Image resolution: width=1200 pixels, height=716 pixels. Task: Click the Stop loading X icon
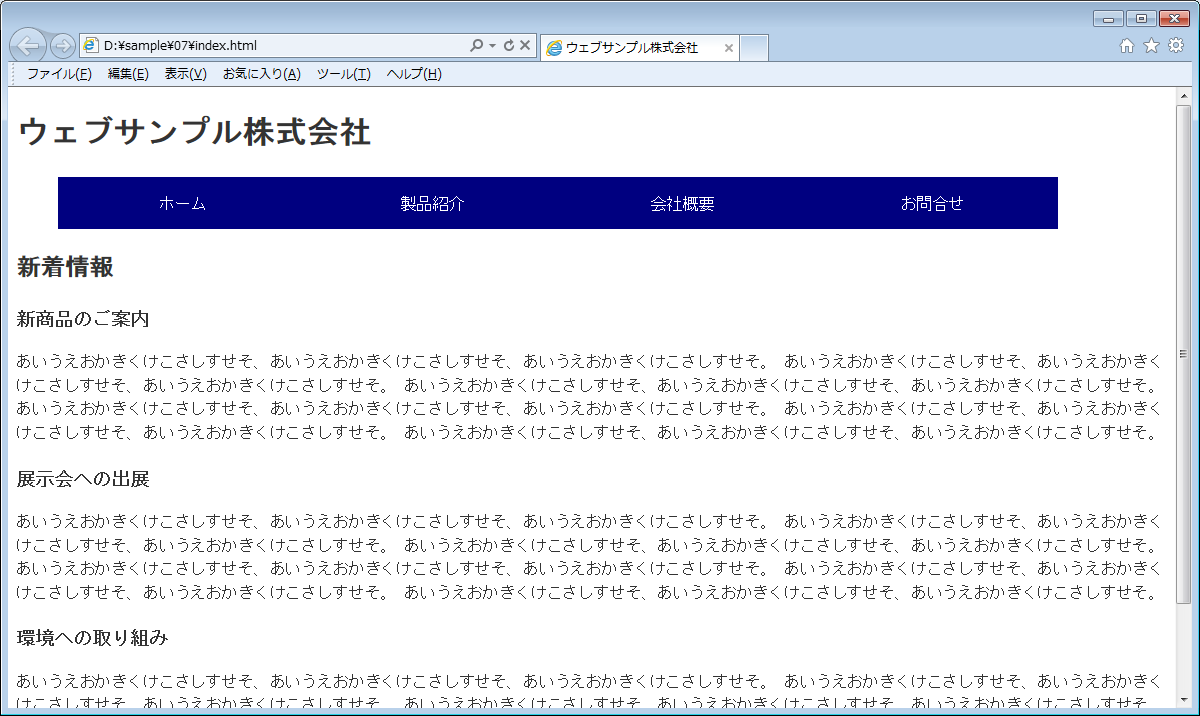point(525,46)
